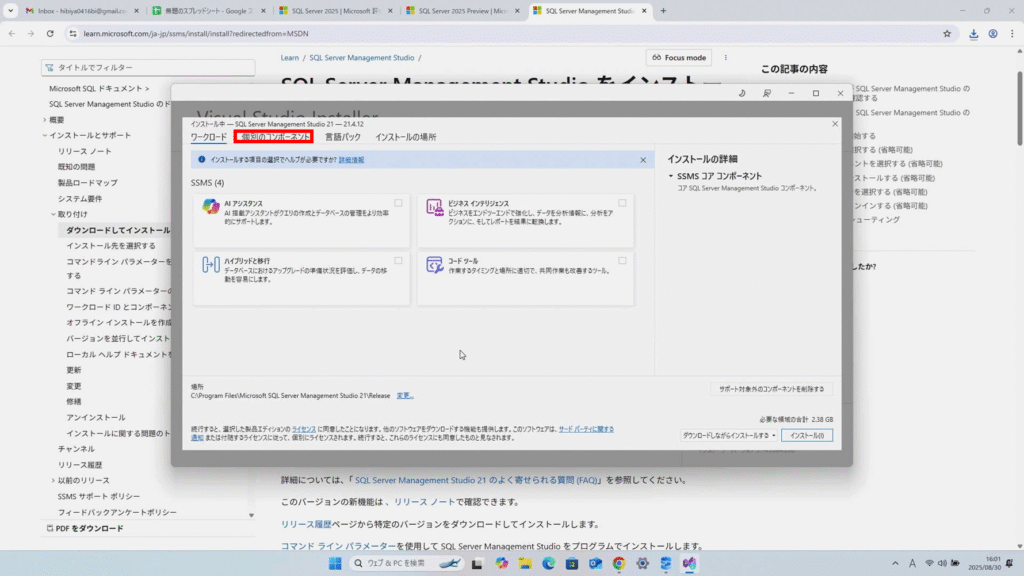Open the ライセンス link in the installer

click(304, 429)
